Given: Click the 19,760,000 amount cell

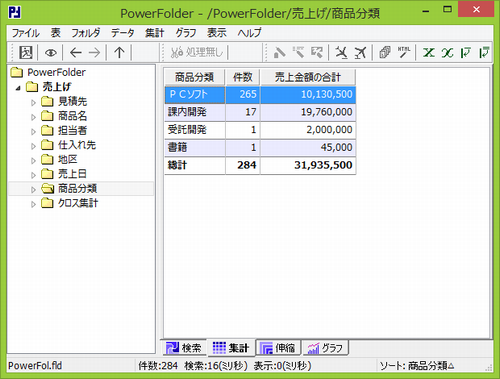Looking at the screenshot, I should click(308, 112).
